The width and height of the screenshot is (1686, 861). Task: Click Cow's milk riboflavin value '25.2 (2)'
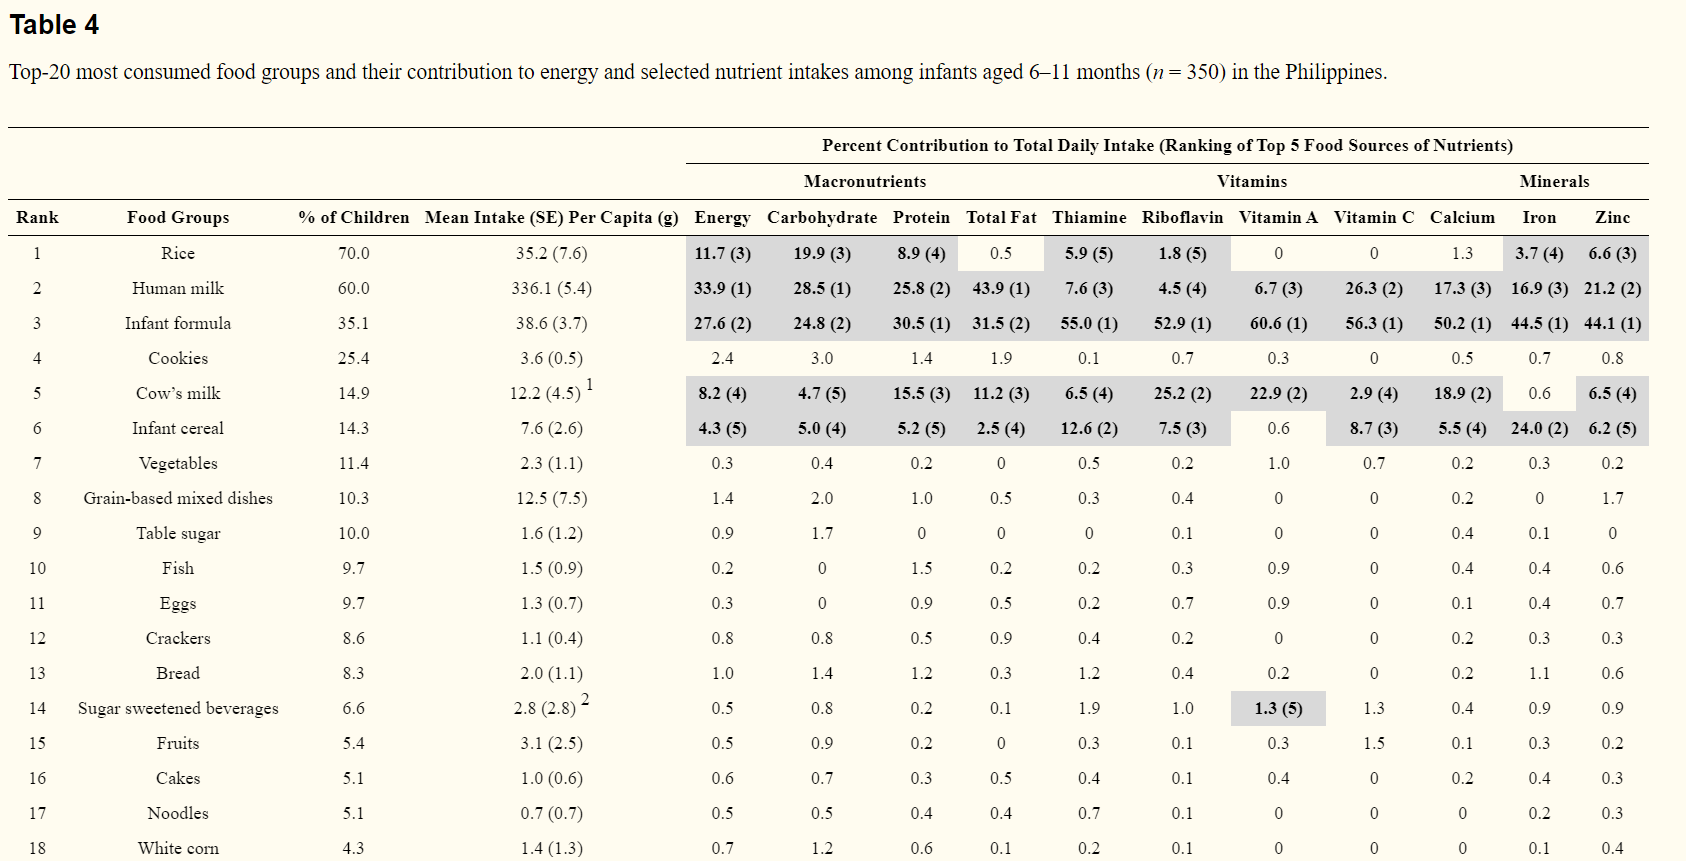(1182, 394)
